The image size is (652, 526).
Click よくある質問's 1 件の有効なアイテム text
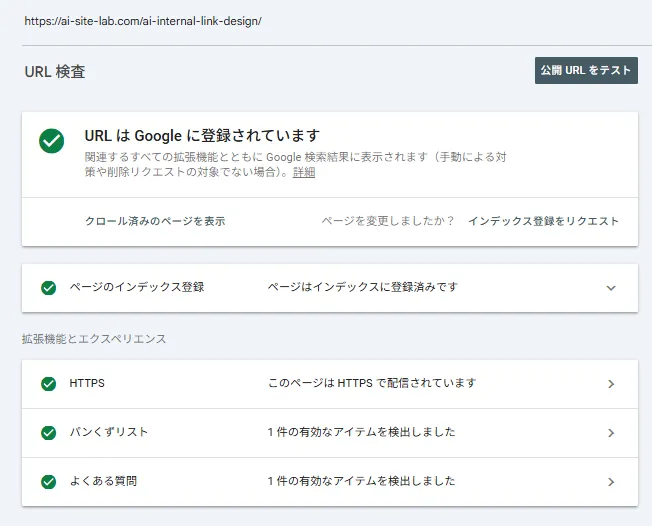pos(361,481)
